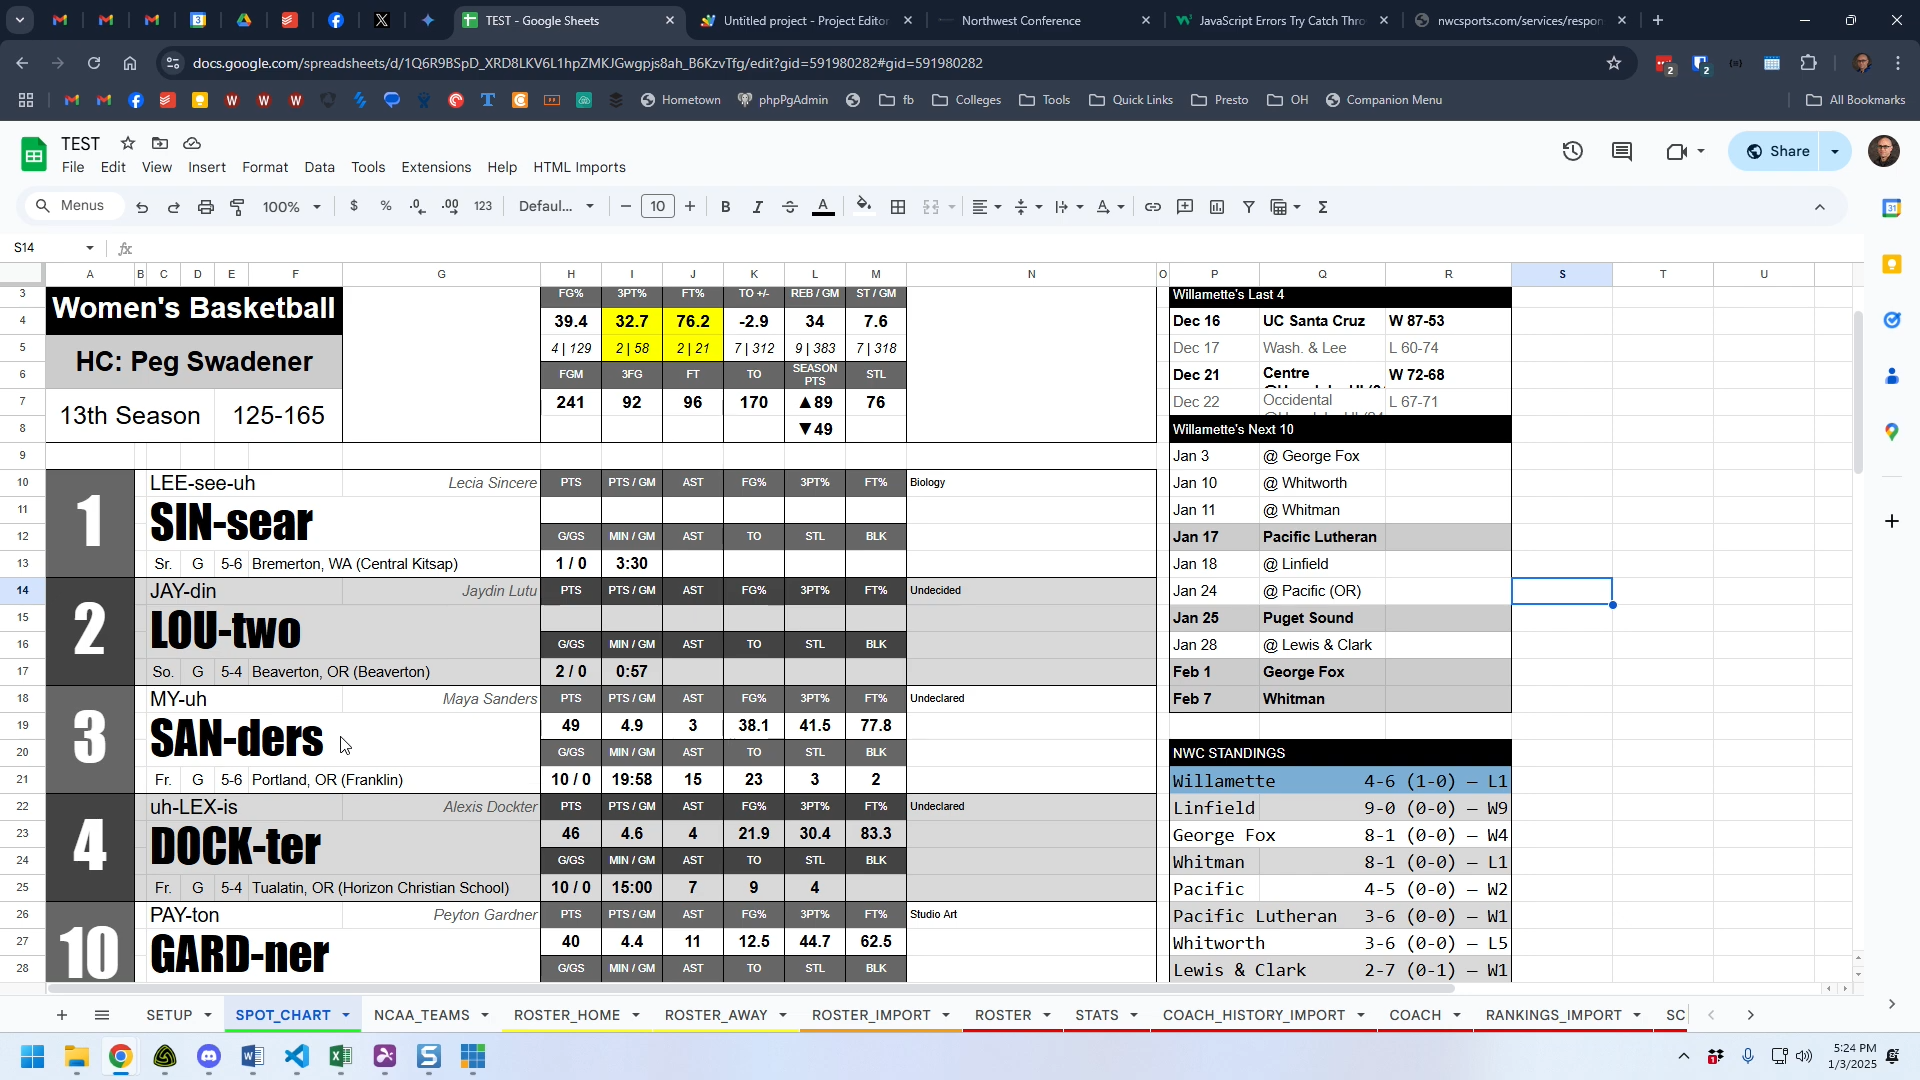Create a filter on the sheet

[x=1247, y=207]
